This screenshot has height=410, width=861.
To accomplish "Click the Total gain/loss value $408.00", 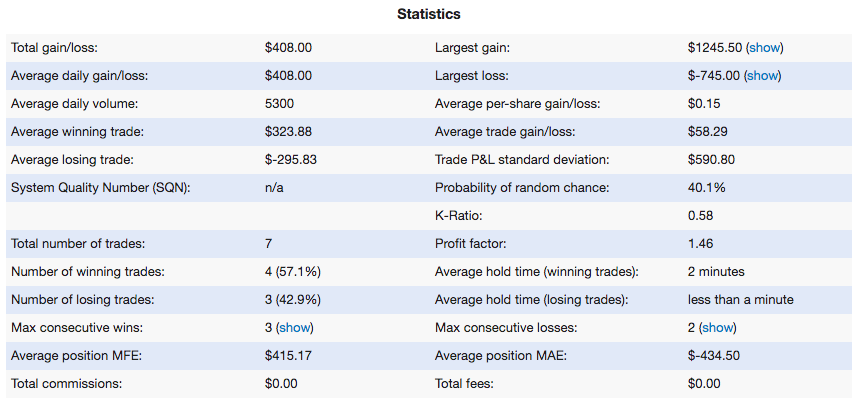I will pos(288,48).
